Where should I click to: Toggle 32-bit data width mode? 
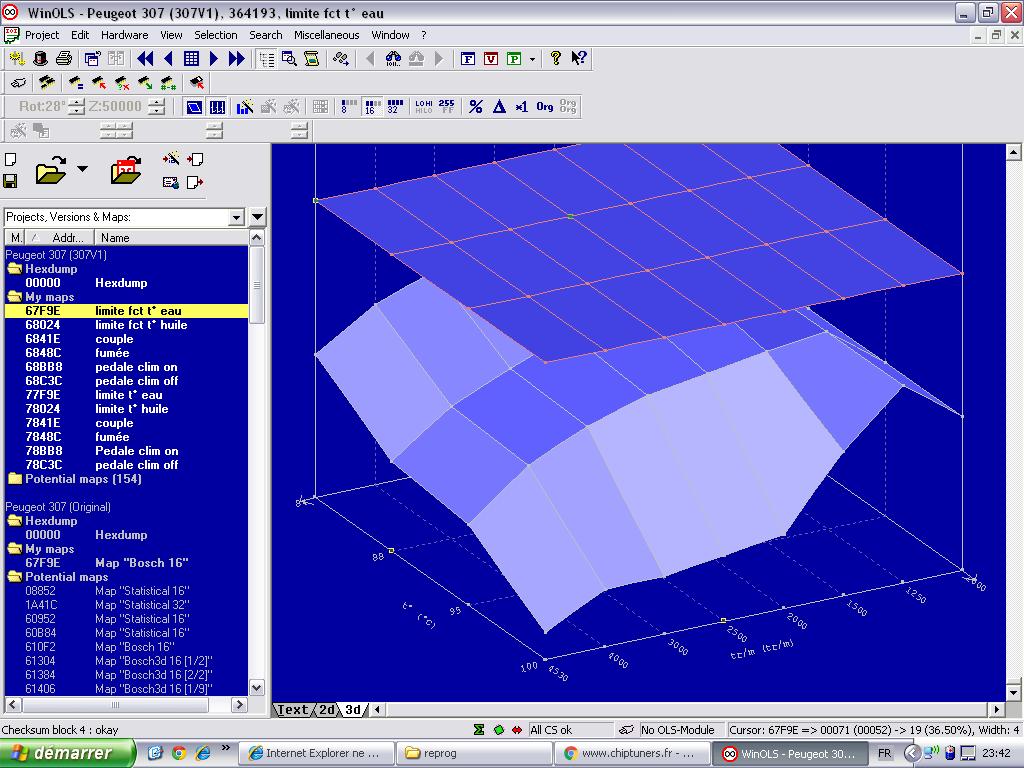[395, 107]
